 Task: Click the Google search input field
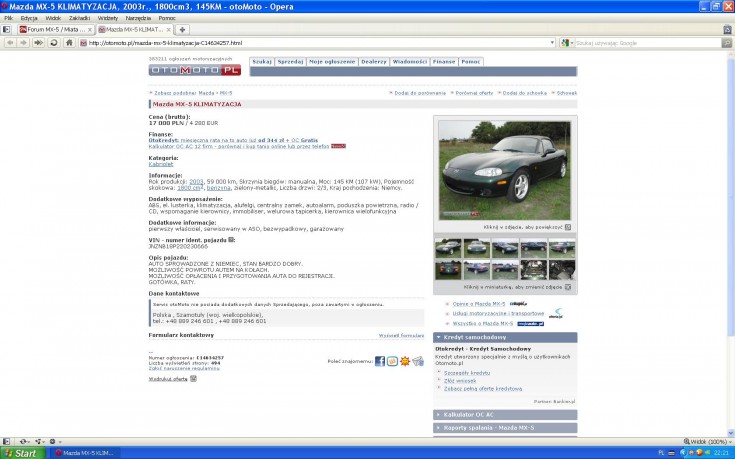[648, 43]
